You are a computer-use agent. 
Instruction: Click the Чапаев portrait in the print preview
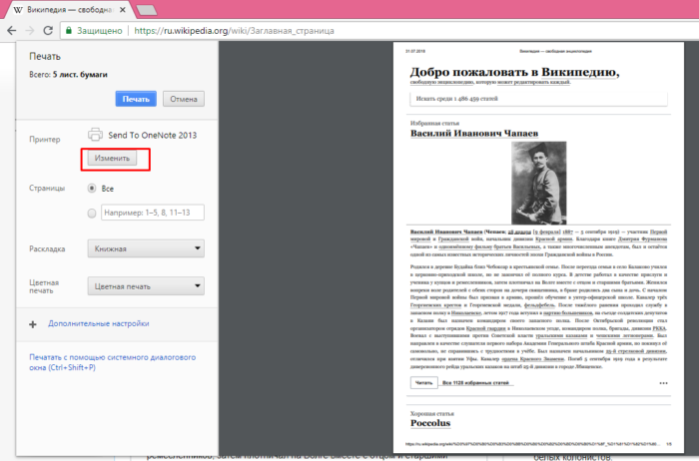539,183
